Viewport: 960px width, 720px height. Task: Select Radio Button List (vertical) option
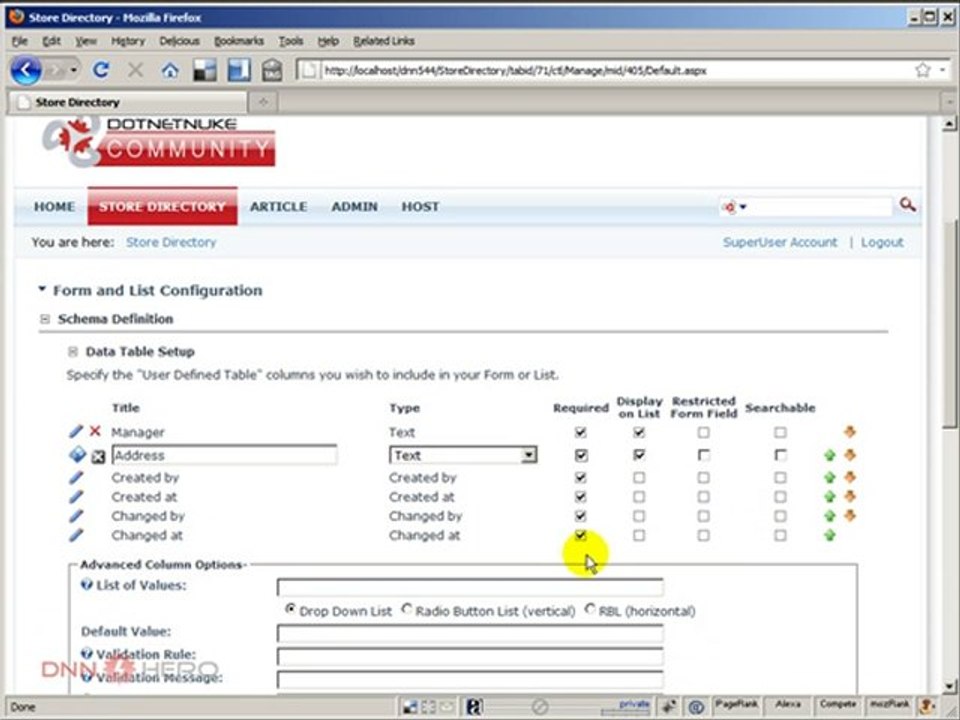point(407,610)
